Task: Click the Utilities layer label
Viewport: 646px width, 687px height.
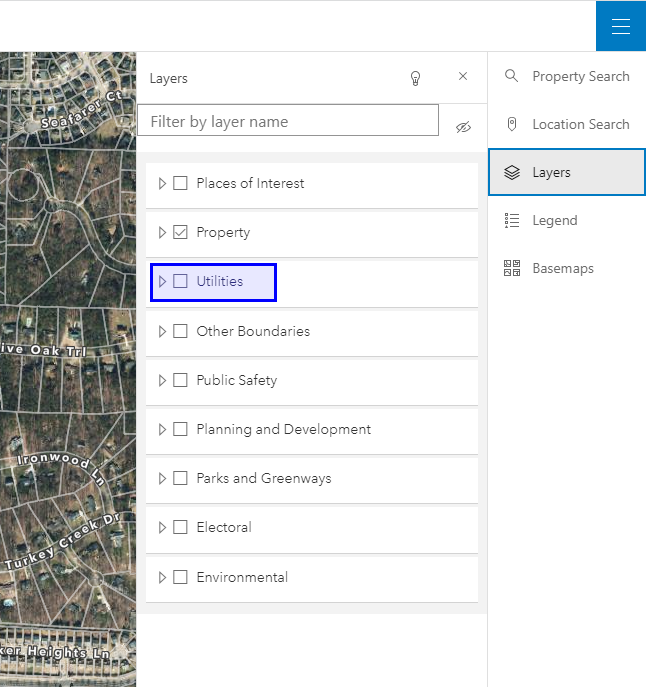Action: (x=220, y=281)
